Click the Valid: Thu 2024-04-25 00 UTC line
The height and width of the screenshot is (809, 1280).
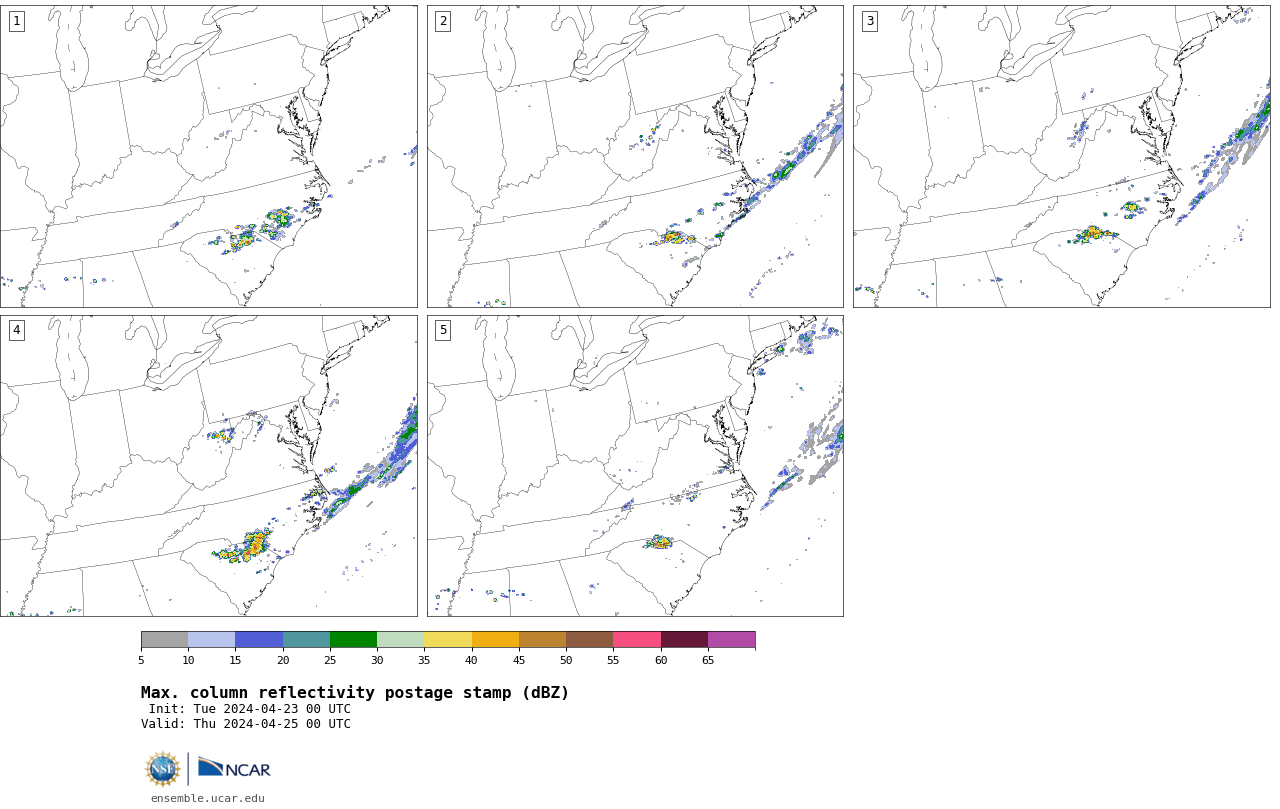(246, 724)
